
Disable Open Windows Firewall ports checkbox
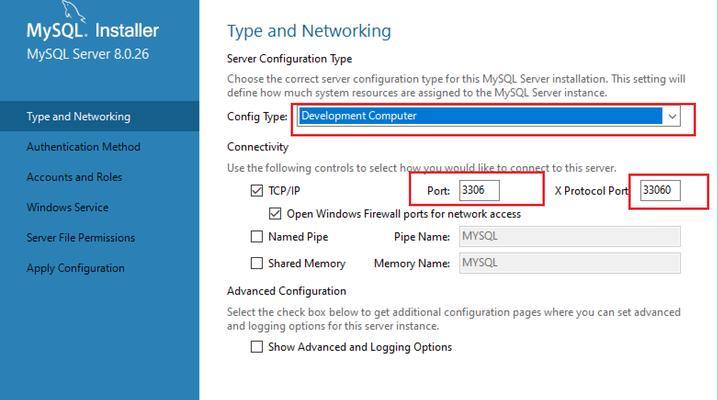[275, 214]
